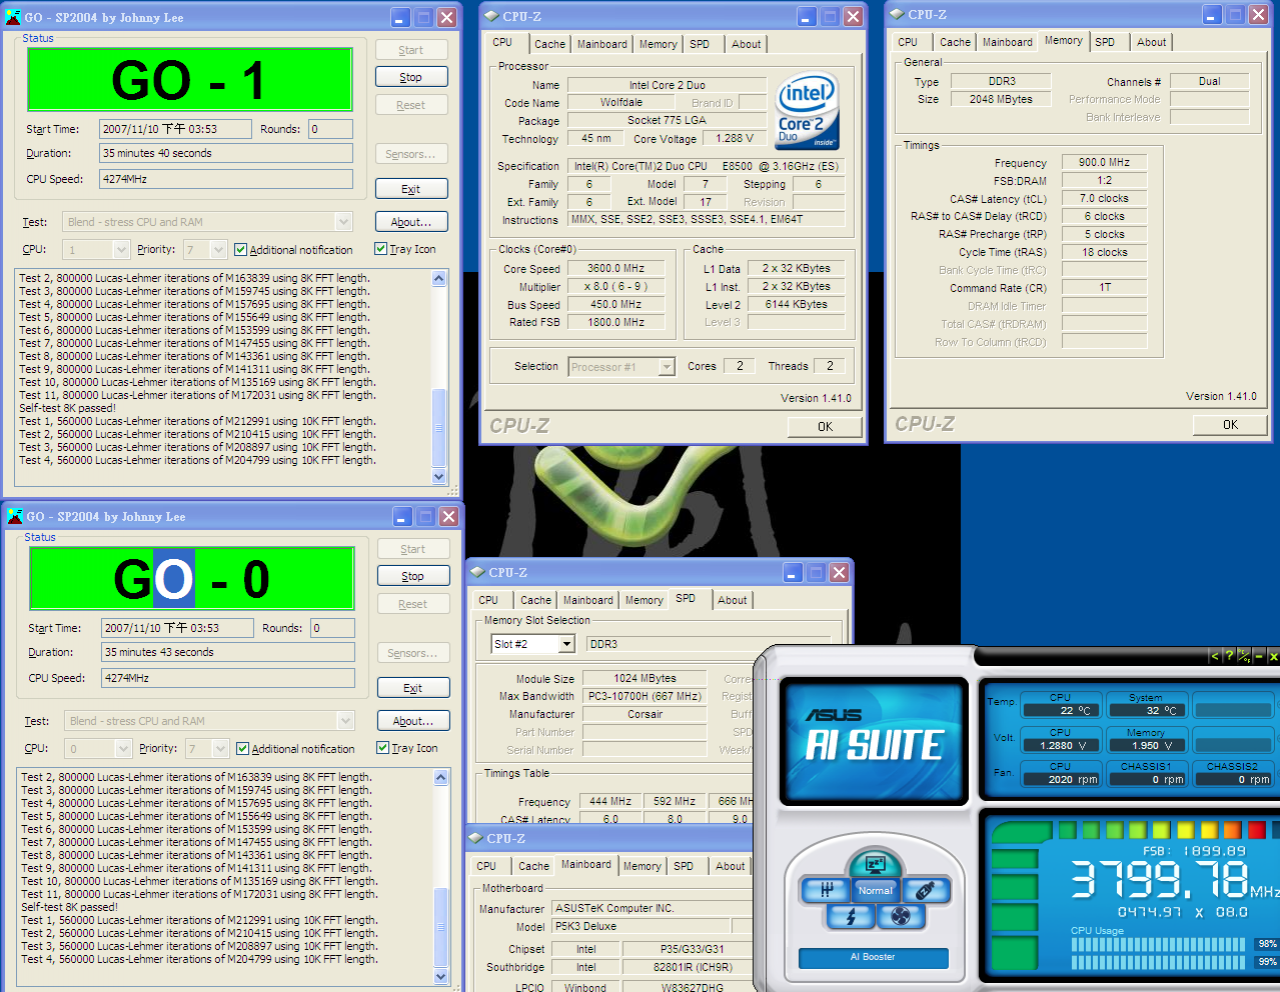Click log scrollbar up arrow in GO - 1
This screenshot has width=1280, height=992.
click(439, 279)
